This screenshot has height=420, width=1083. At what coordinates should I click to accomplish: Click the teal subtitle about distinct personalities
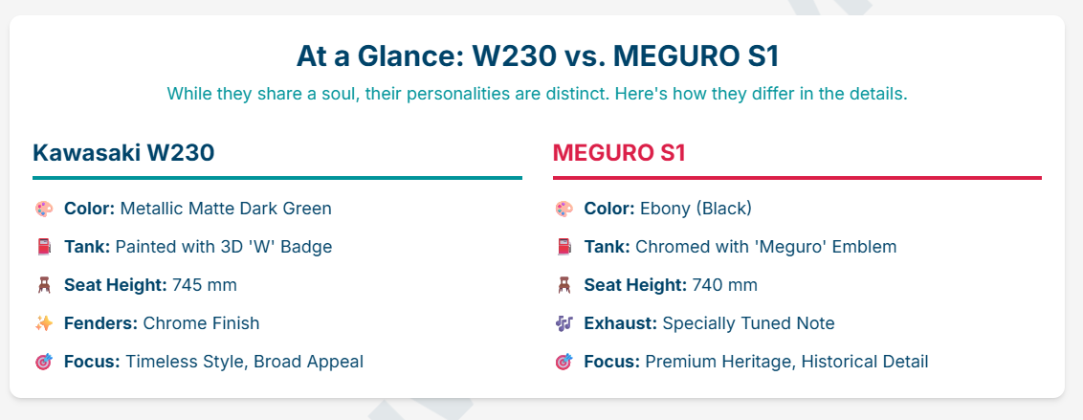[x=537, y=94]
